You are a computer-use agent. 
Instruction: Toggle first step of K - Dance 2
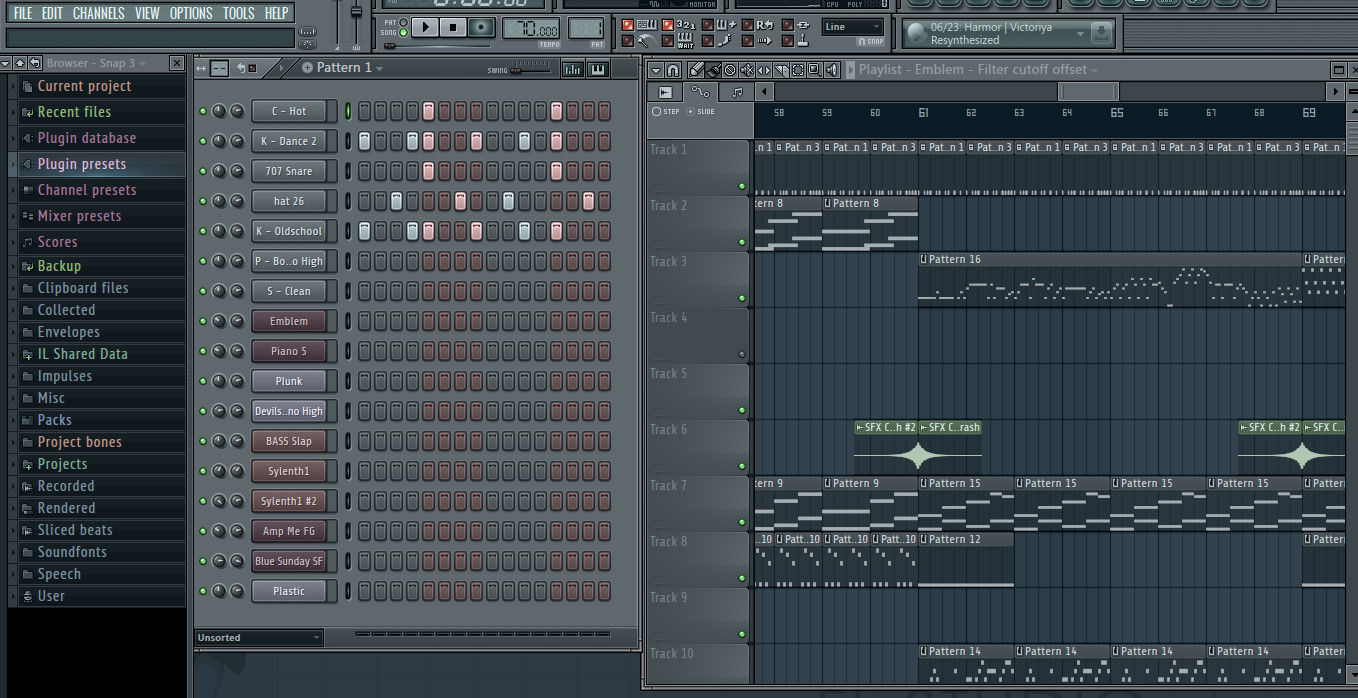pos(364,141)
